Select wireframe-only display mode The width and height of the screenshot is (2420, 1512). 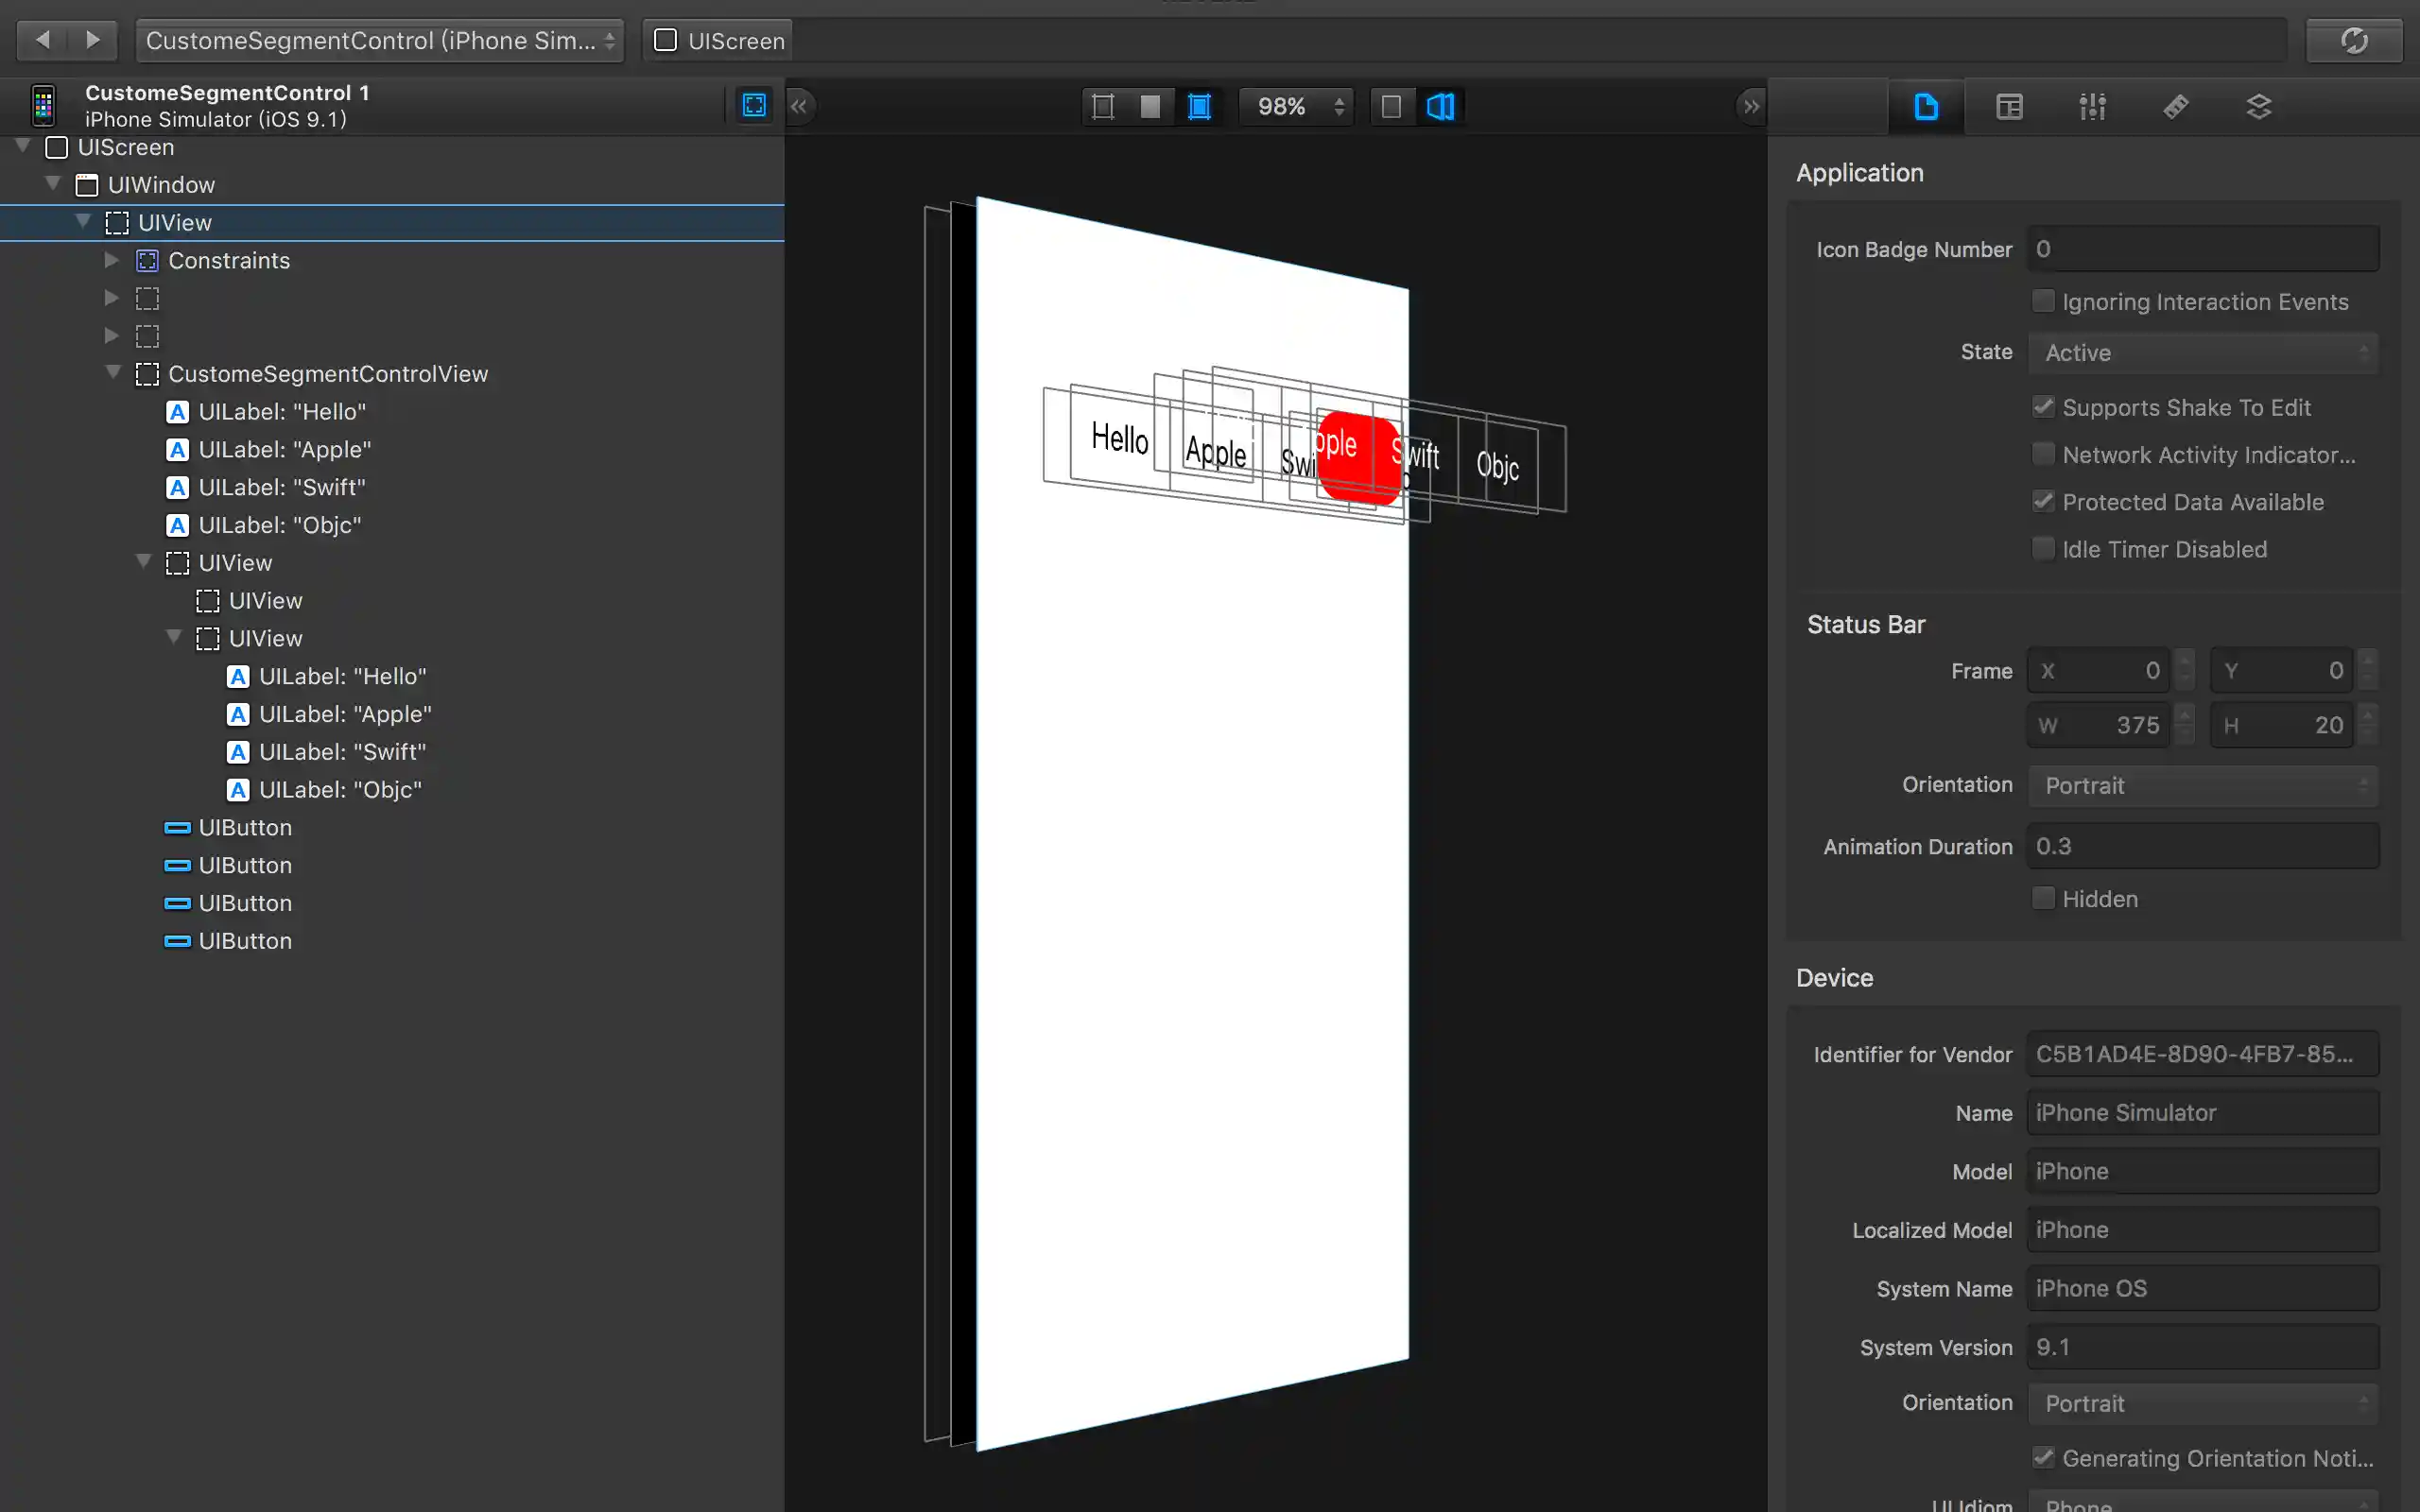(1103, 106)
